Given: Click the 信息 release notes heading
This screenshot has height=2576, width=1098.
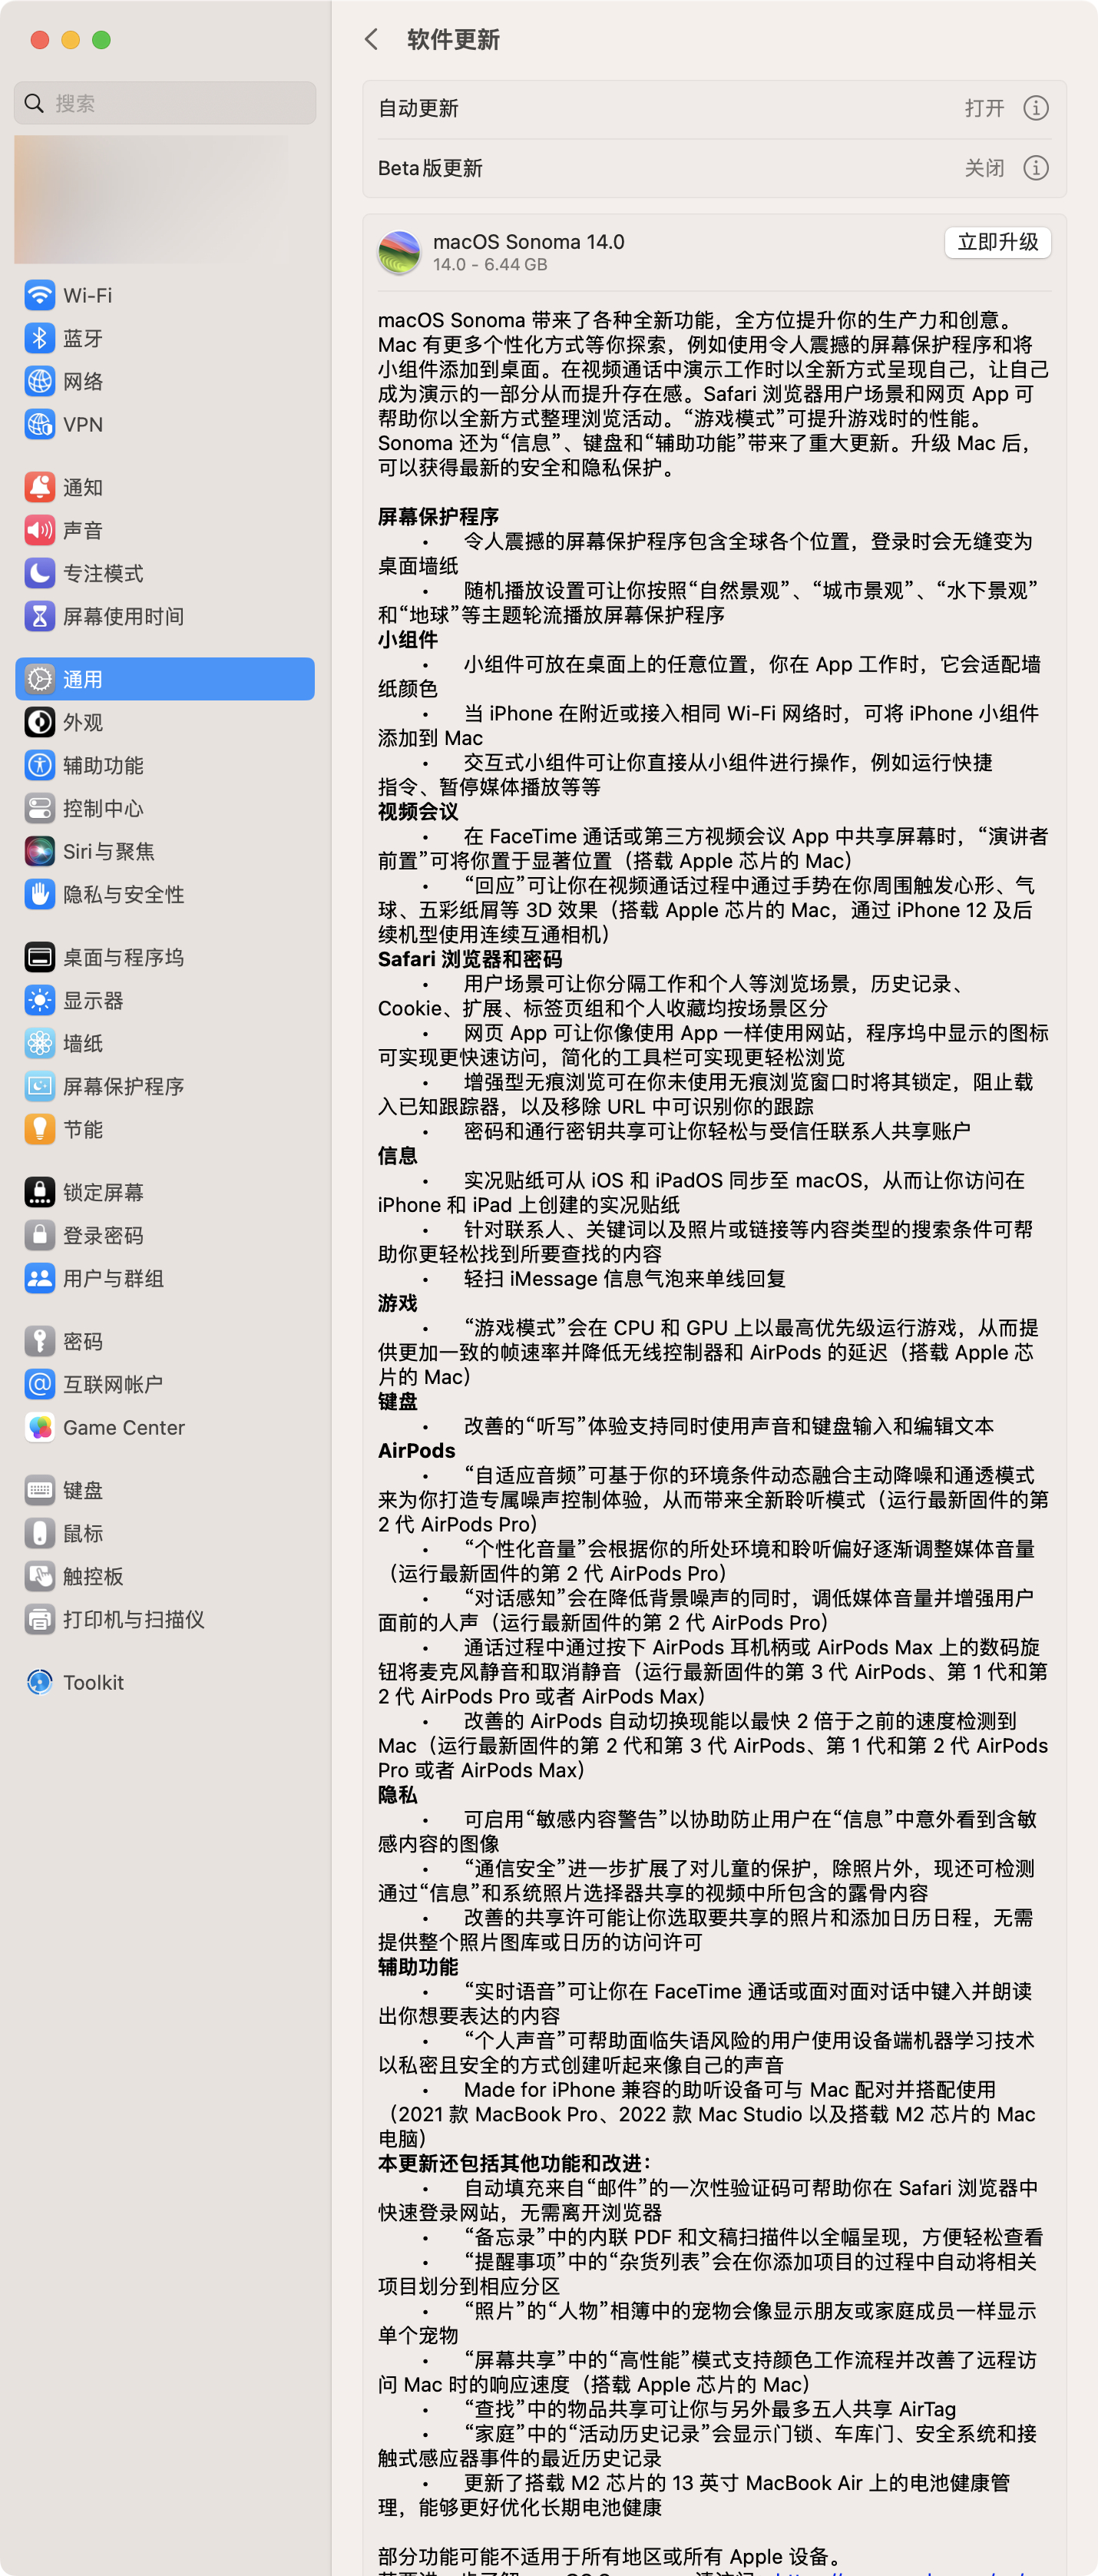Looking at the screenshot, I should click(397, 1156).
